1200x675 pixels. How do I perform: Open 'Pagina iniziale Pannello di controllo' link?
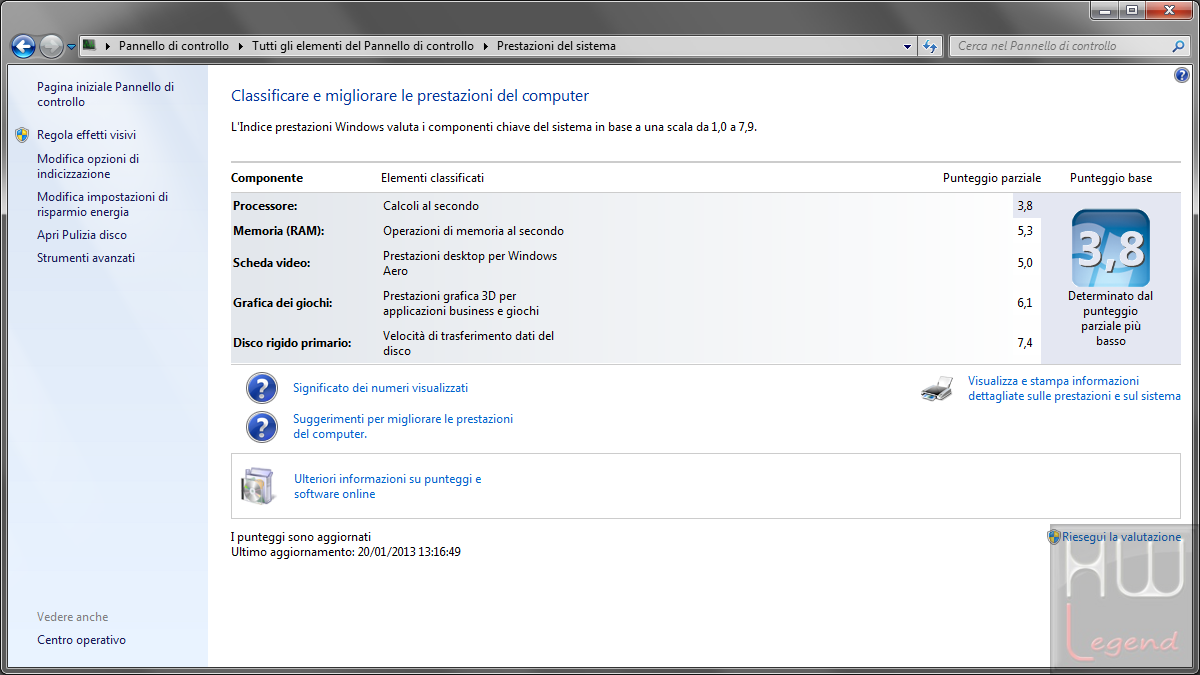coord(105,94)
